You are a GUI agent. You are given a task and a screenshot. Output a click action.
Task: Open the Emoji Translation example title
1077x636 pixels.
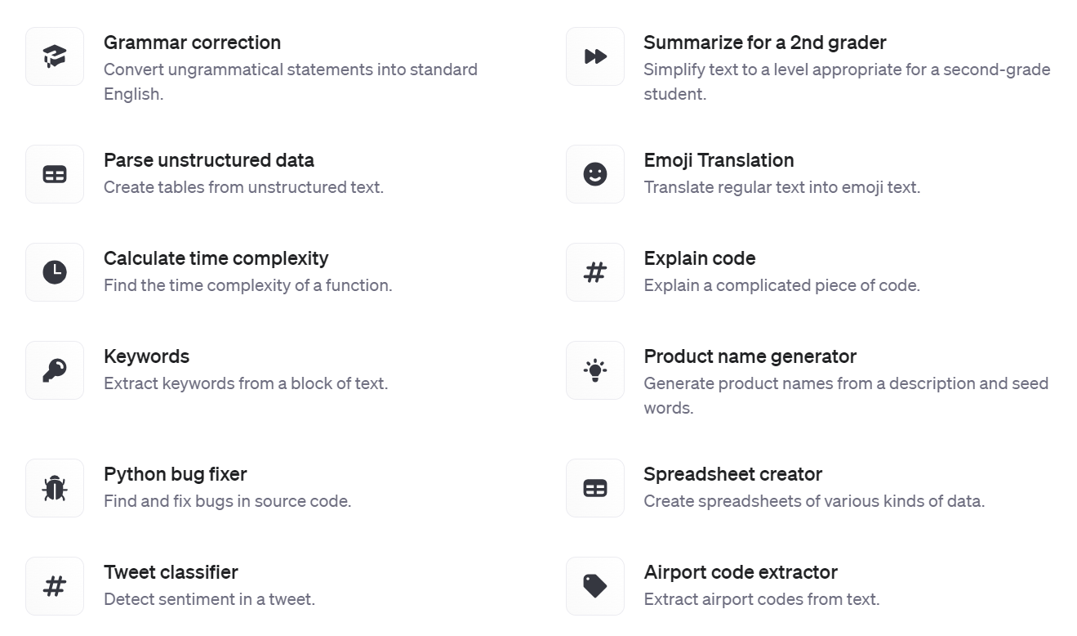(718, 161)
